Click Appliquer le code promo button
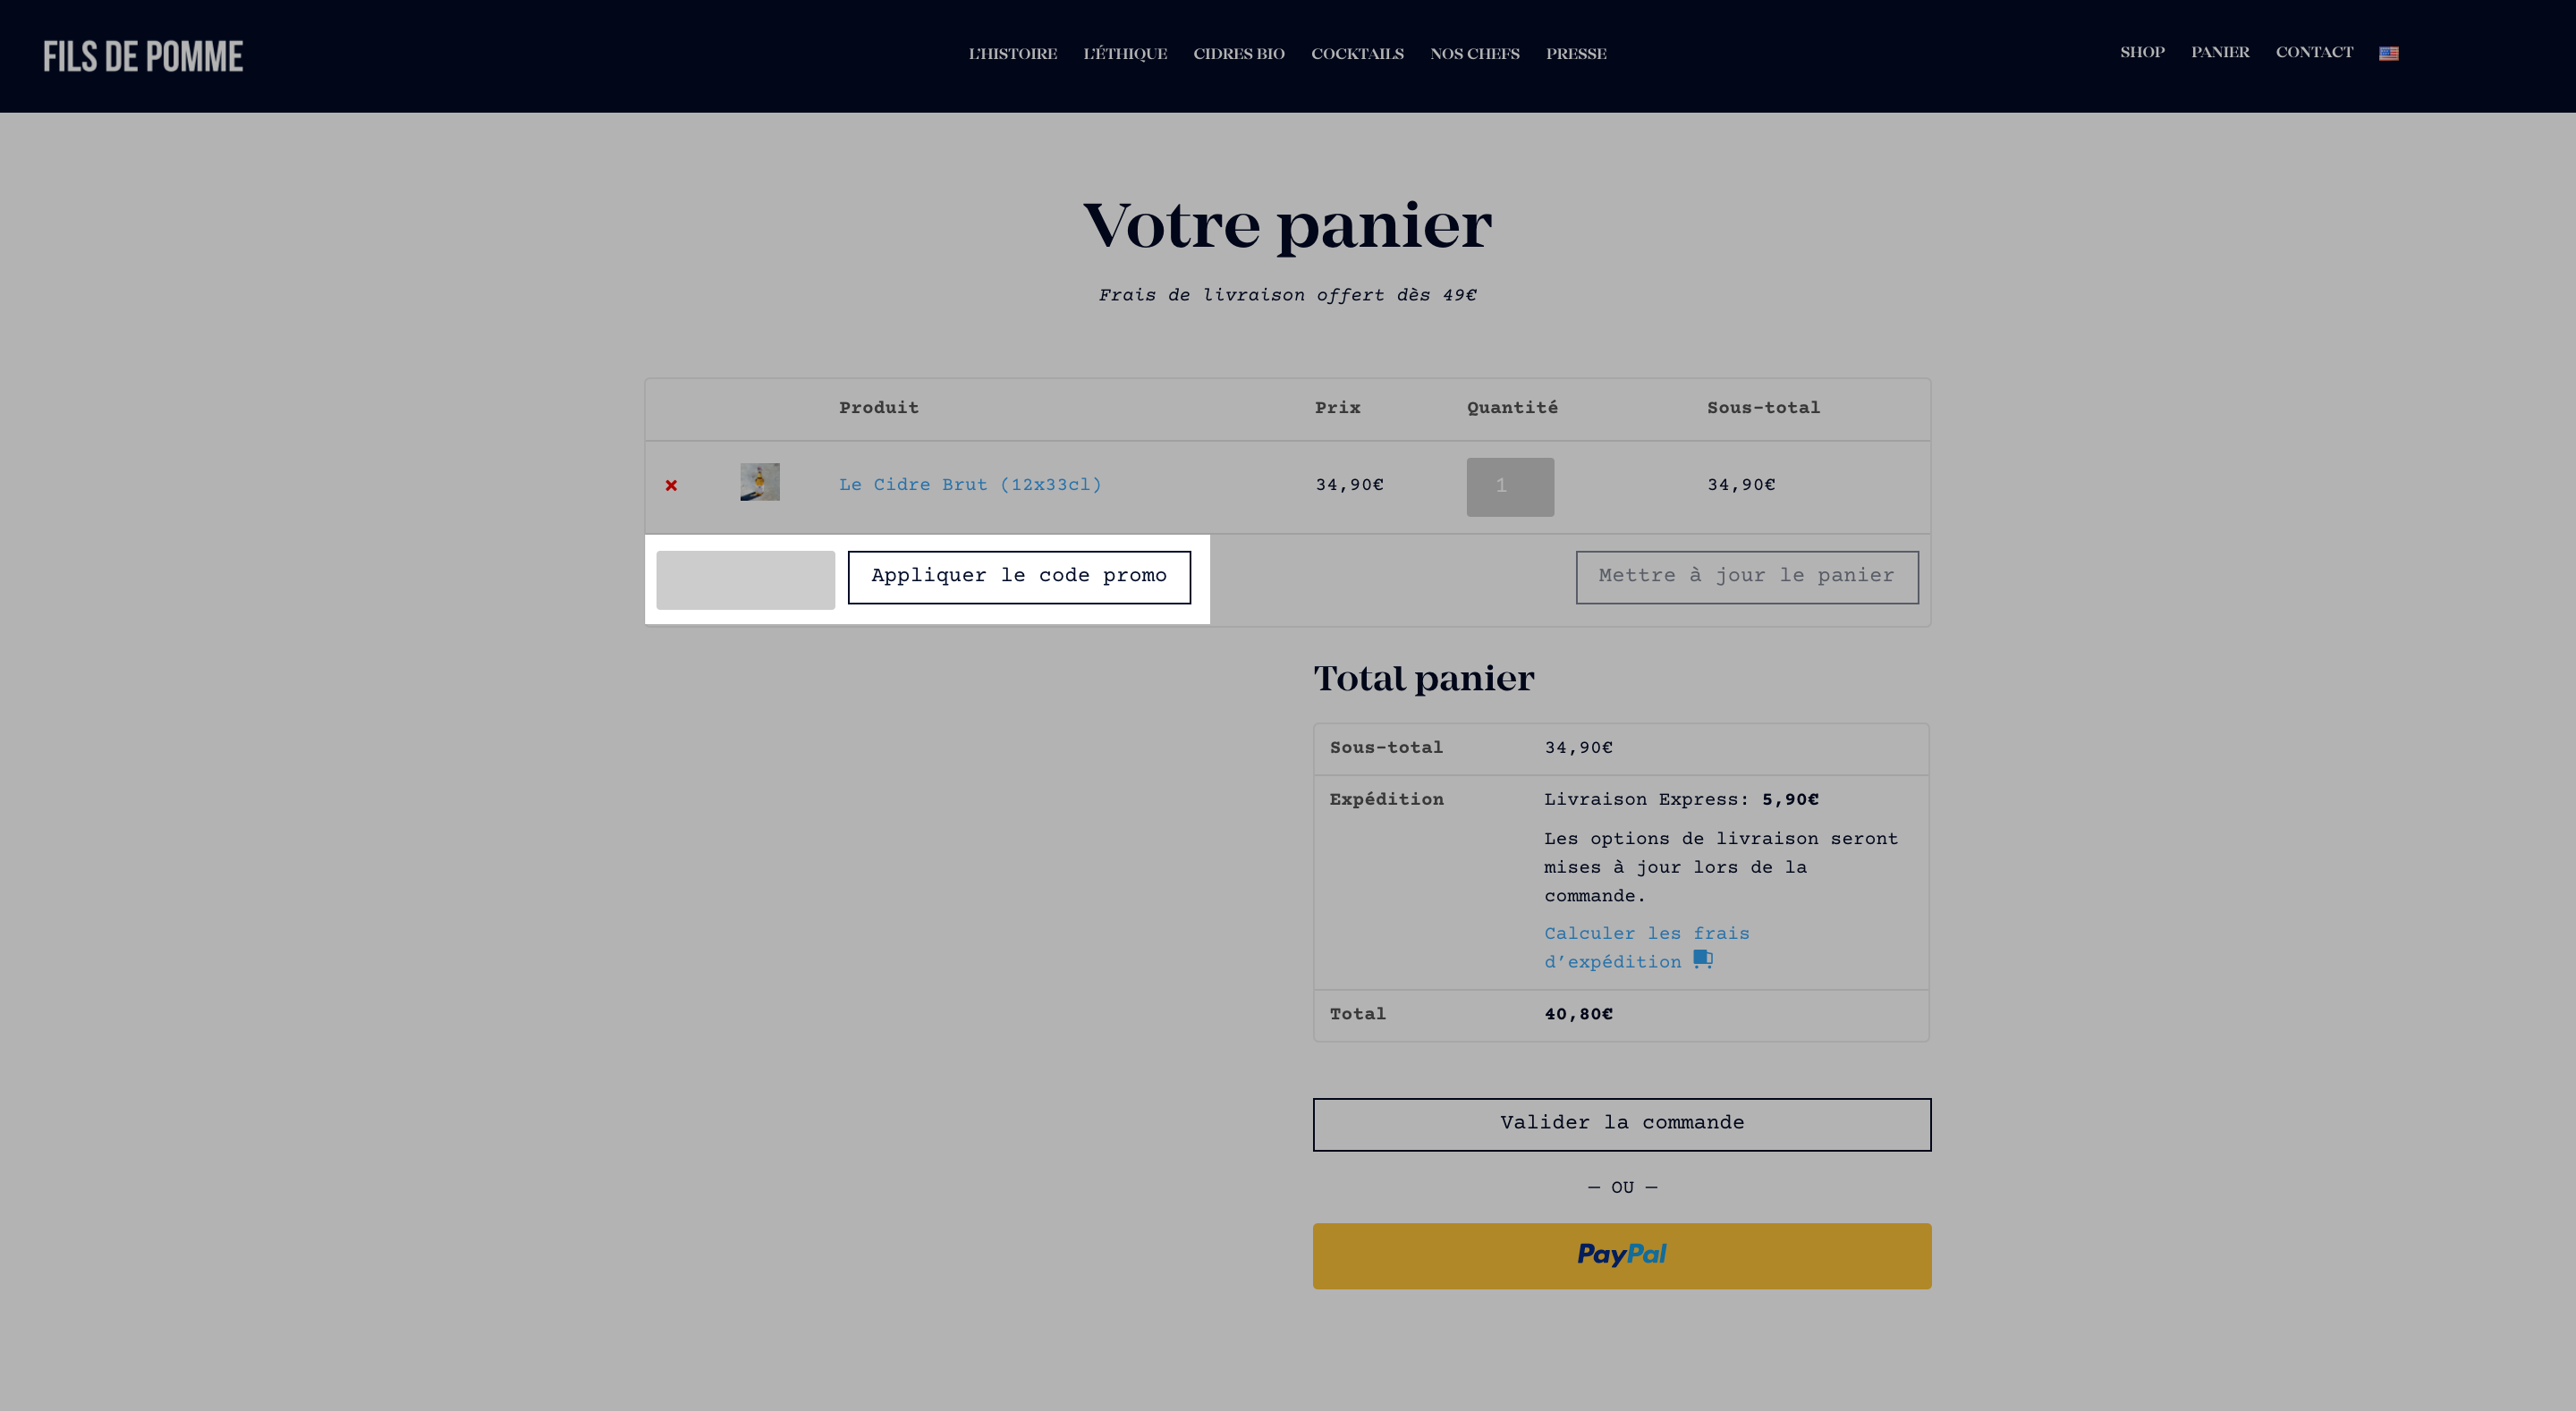The width and height of the screenshot is (2576, 1411). click(x=1019, y=577)
